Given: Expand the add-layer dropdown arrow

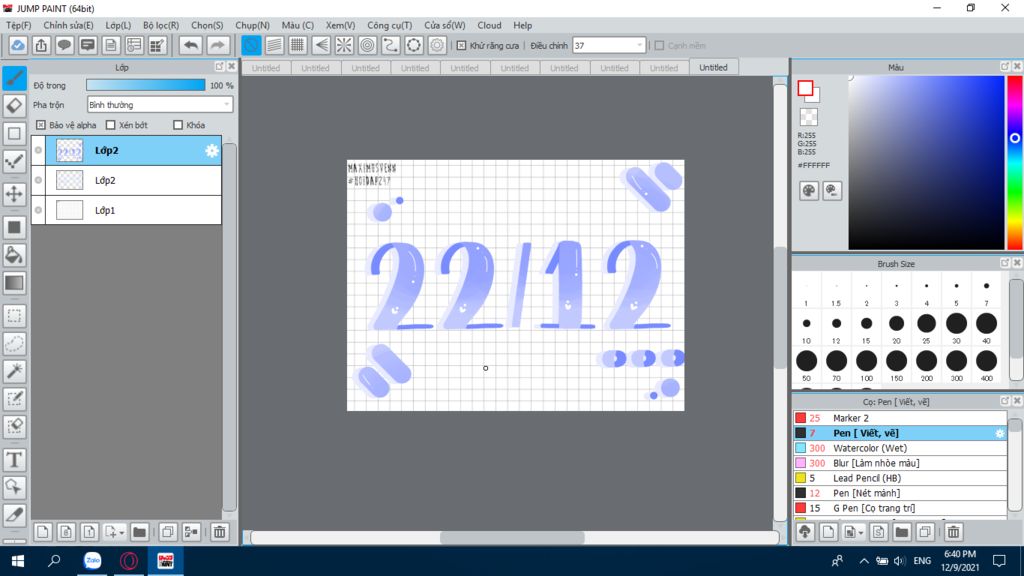Looking at the screenshot, I should pos(121,533).
